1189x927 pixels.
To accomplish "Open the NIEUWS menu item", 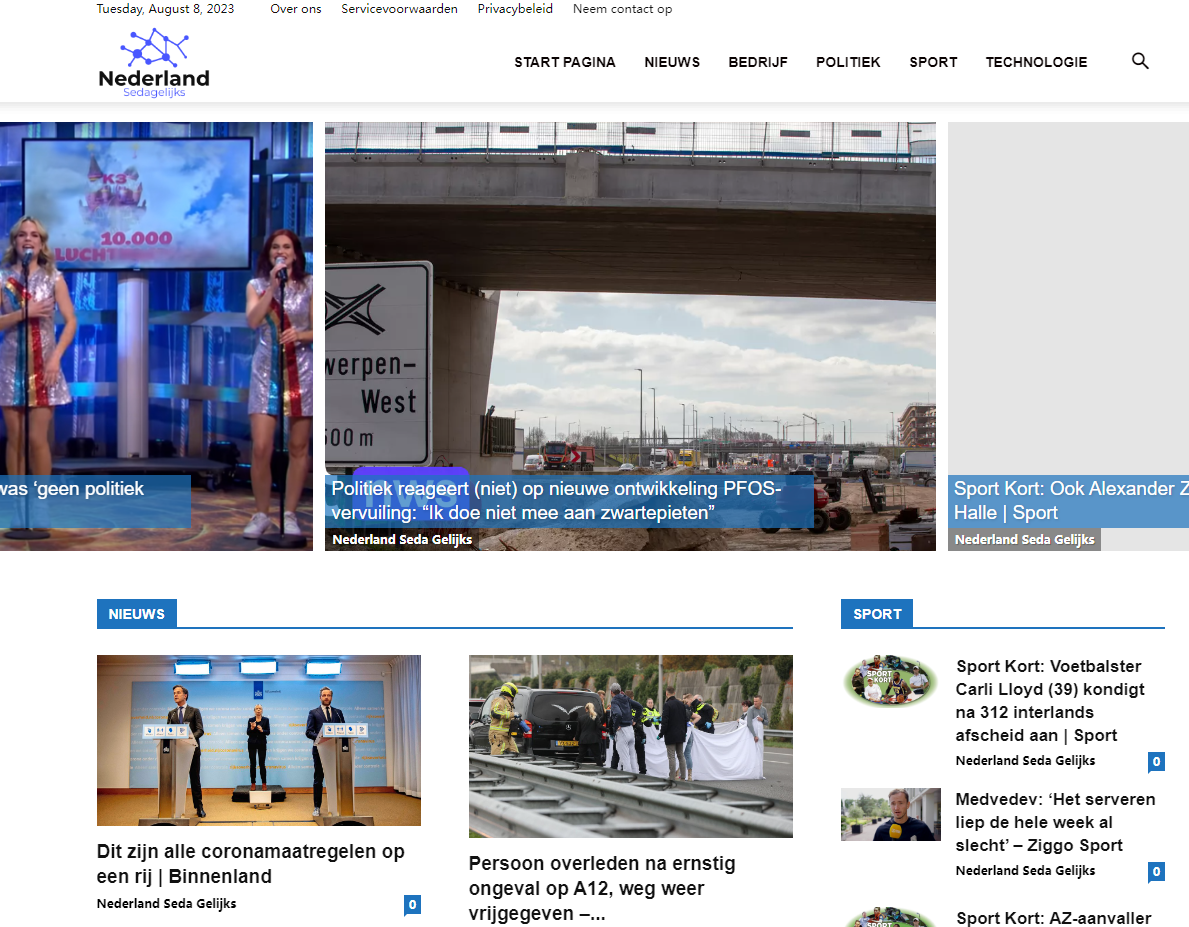I will [672, 62].
